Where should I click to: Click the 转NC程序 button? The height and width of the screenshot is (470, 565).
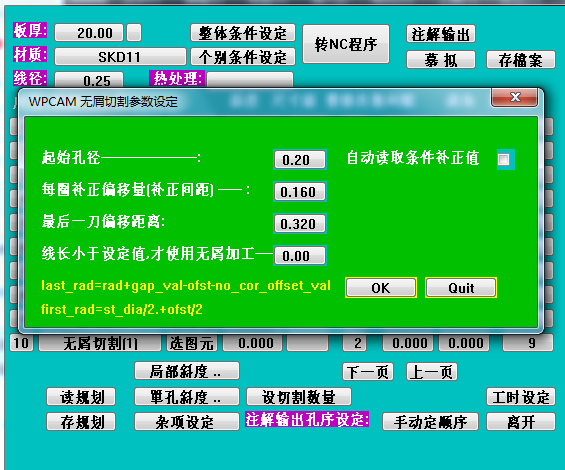pos(346,44)
